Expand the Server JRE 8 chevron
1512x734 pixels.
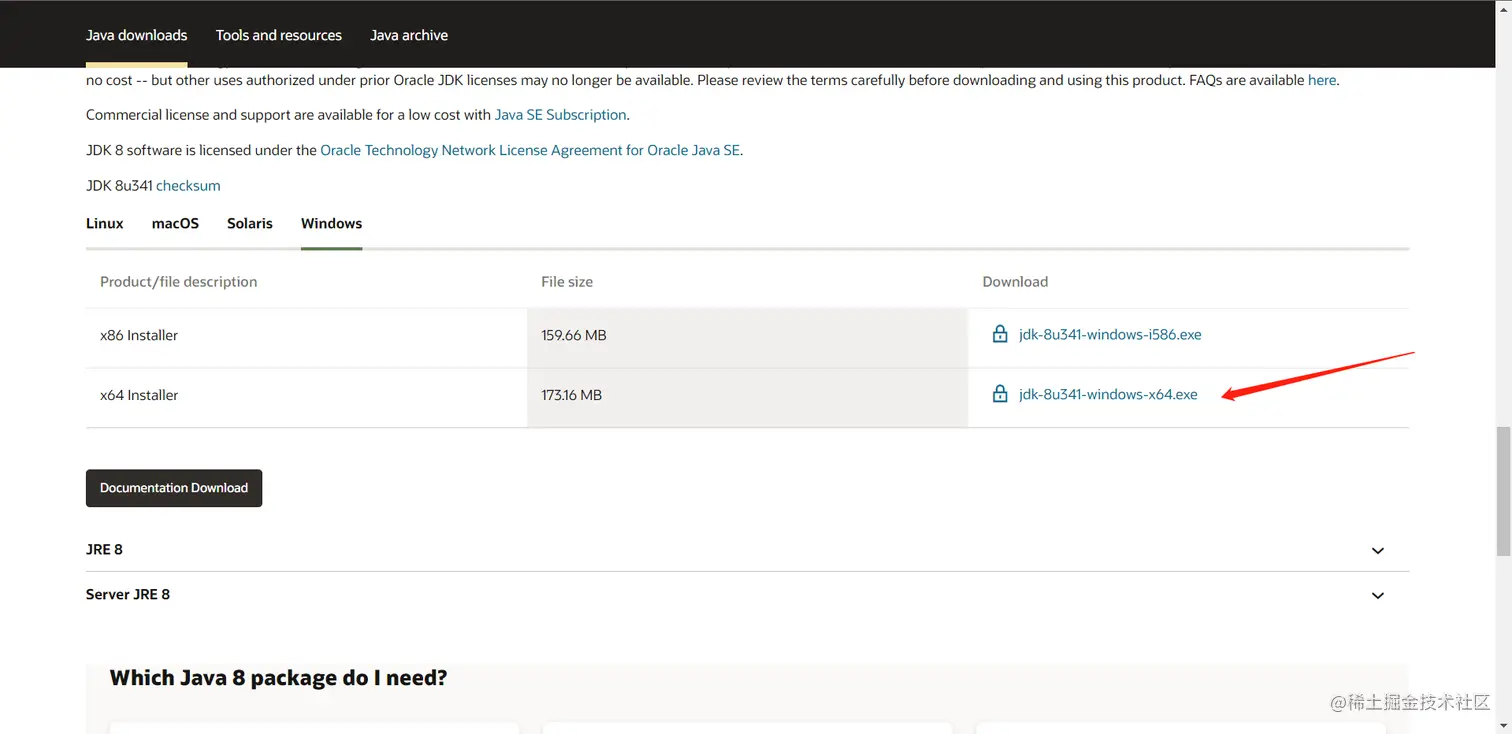click(x=1377, y=596)
